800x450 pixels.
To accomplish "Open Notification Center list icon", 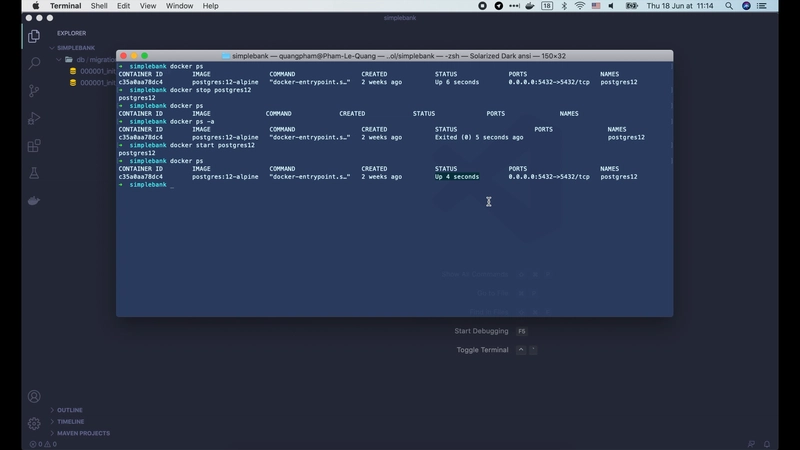I will pos(762,6).
